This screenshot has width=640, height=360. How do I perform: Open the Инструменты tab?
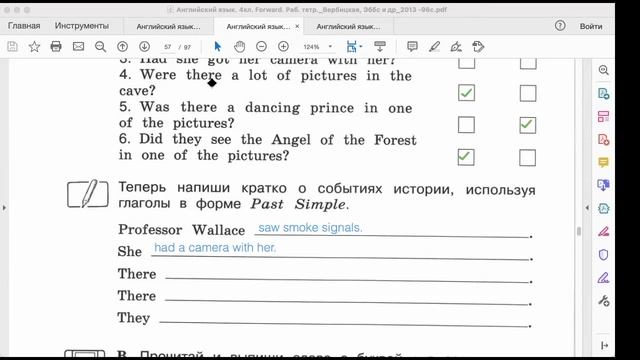[x=82, y=26]
